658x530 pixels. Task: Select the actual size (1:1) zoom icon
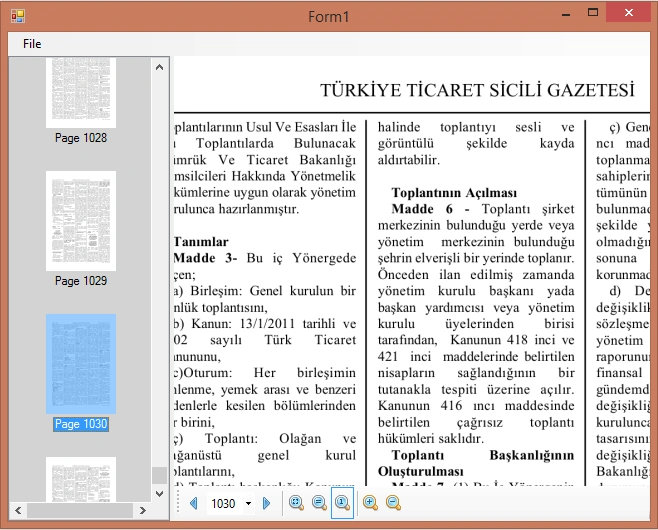coord(342,502)
